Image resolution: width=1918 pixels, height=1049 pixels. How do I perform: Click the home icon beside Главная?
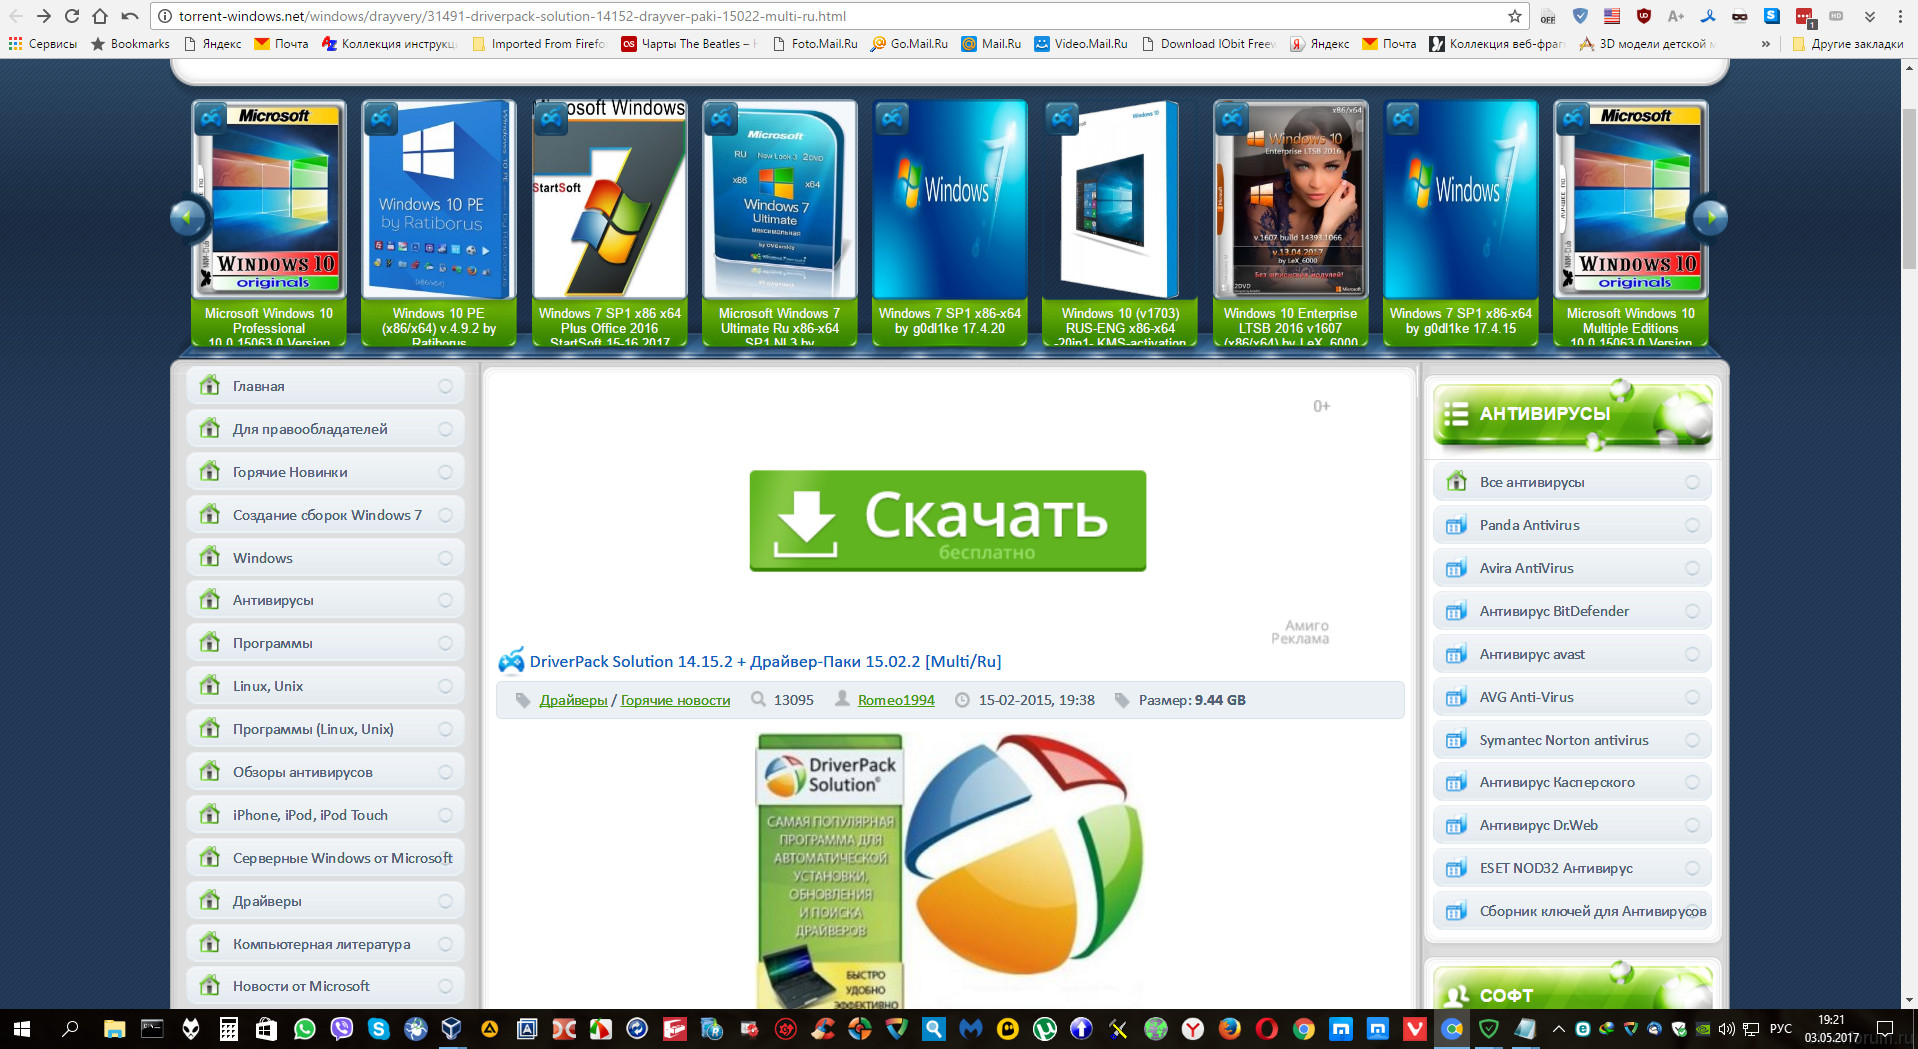click(210, 385)
